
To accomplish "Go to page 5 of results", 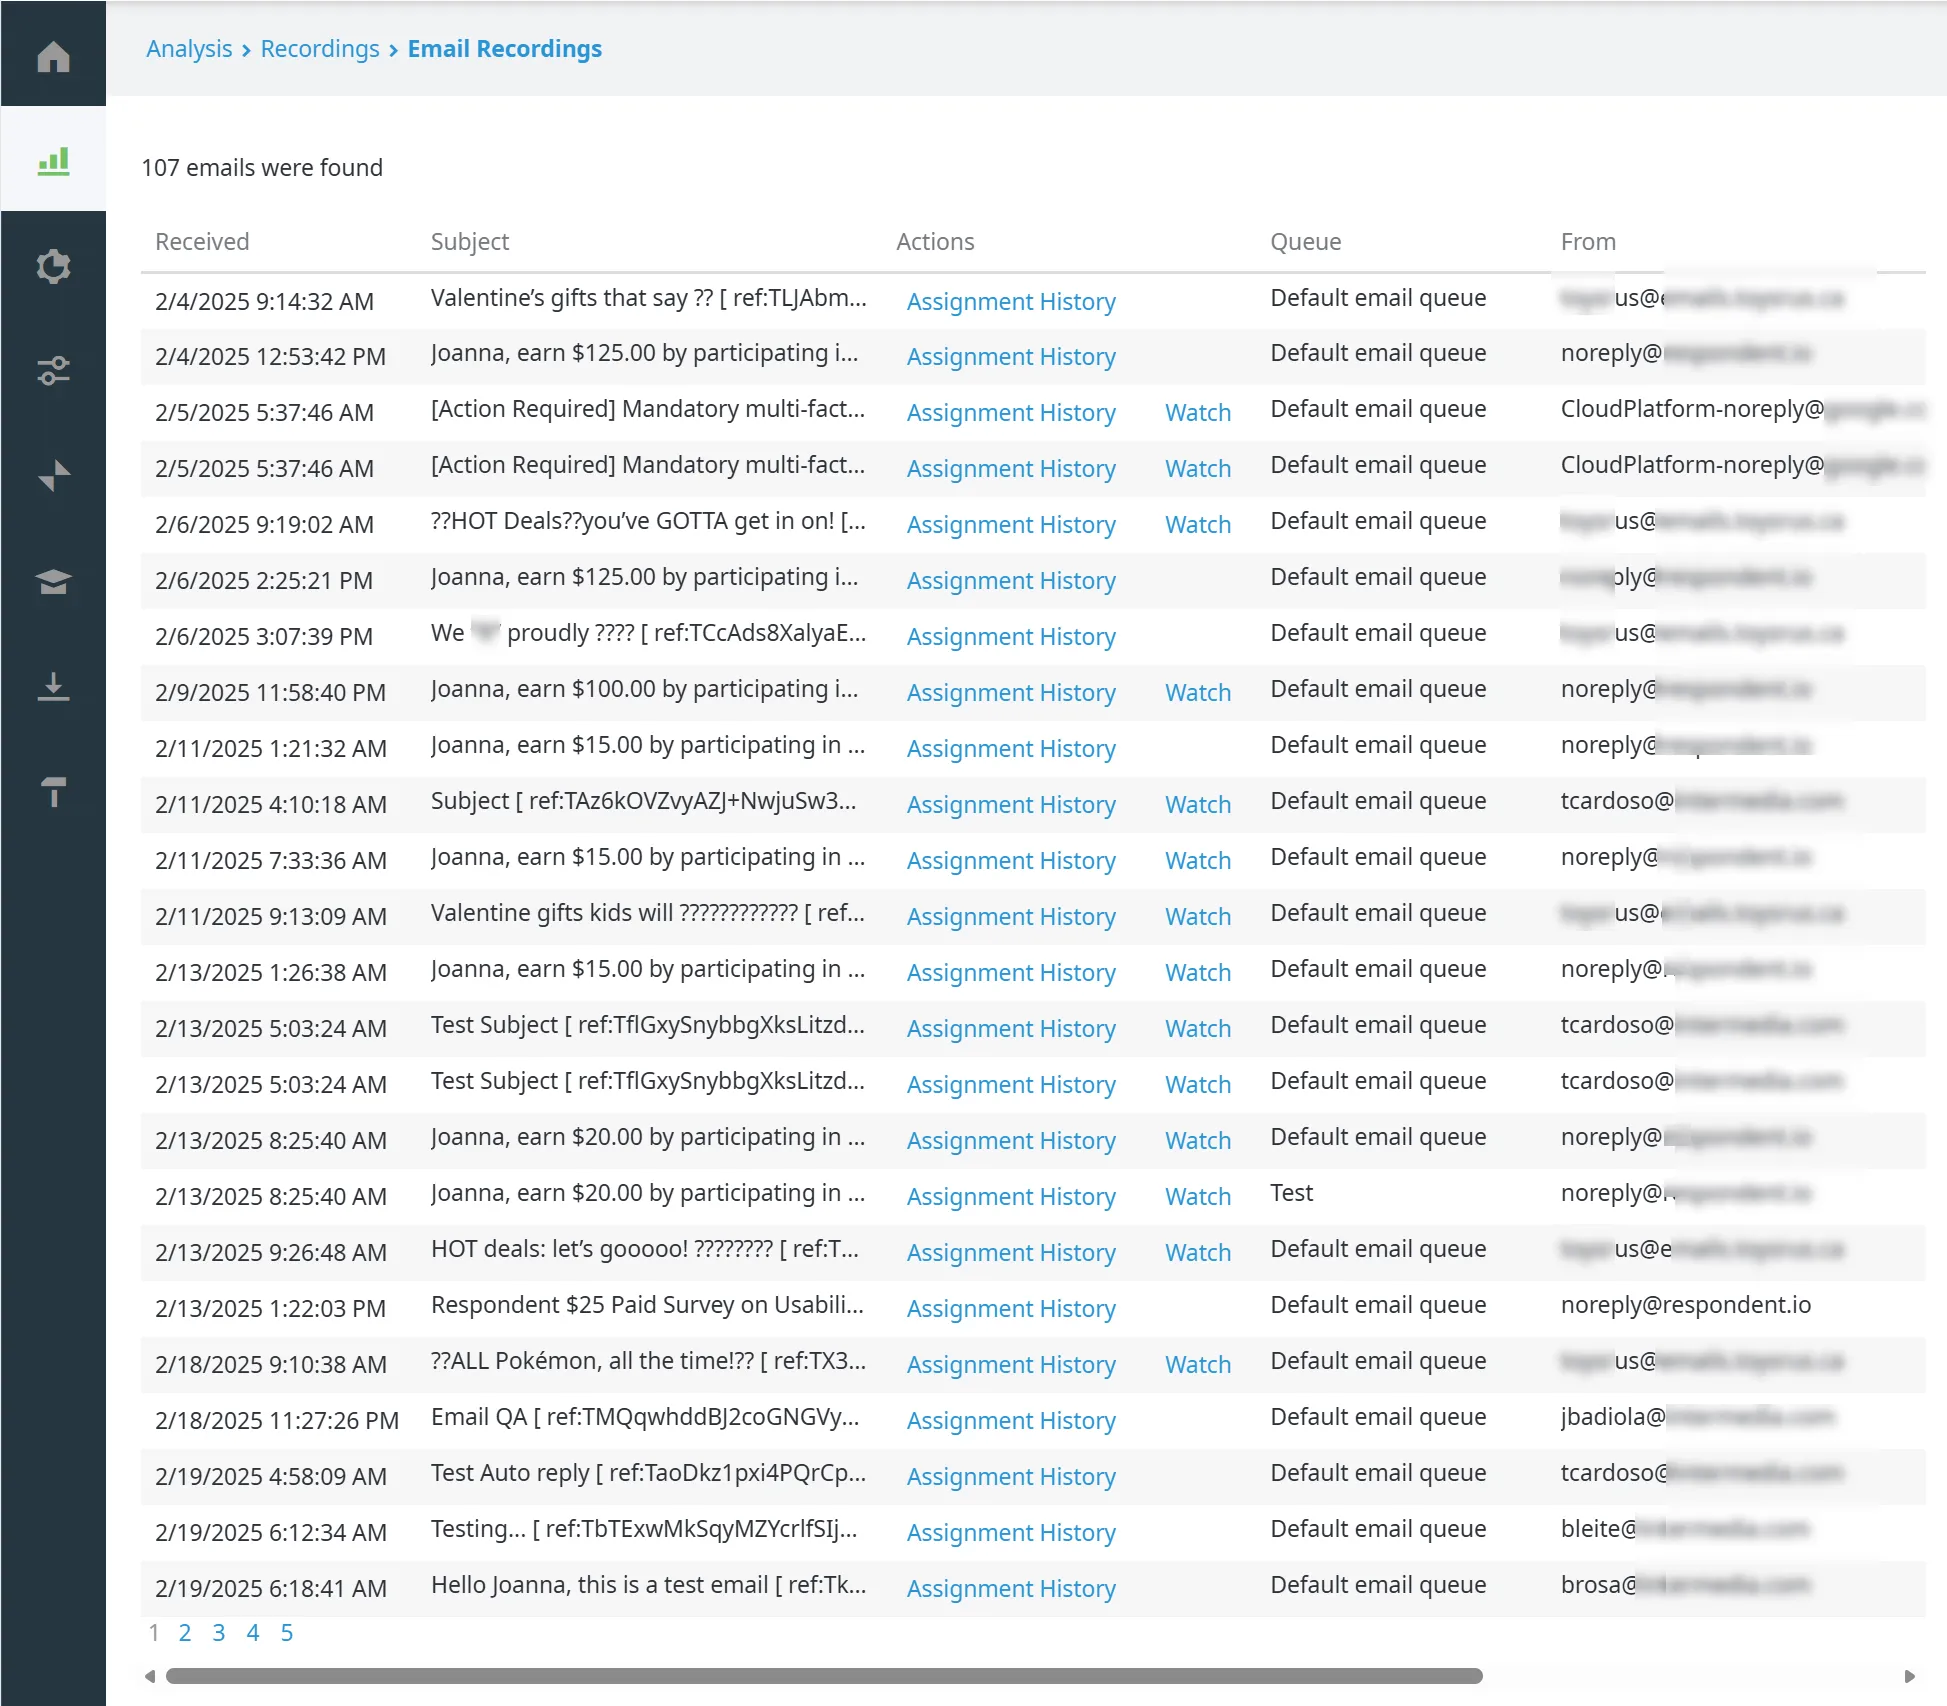I will (x=287, y=1633).
